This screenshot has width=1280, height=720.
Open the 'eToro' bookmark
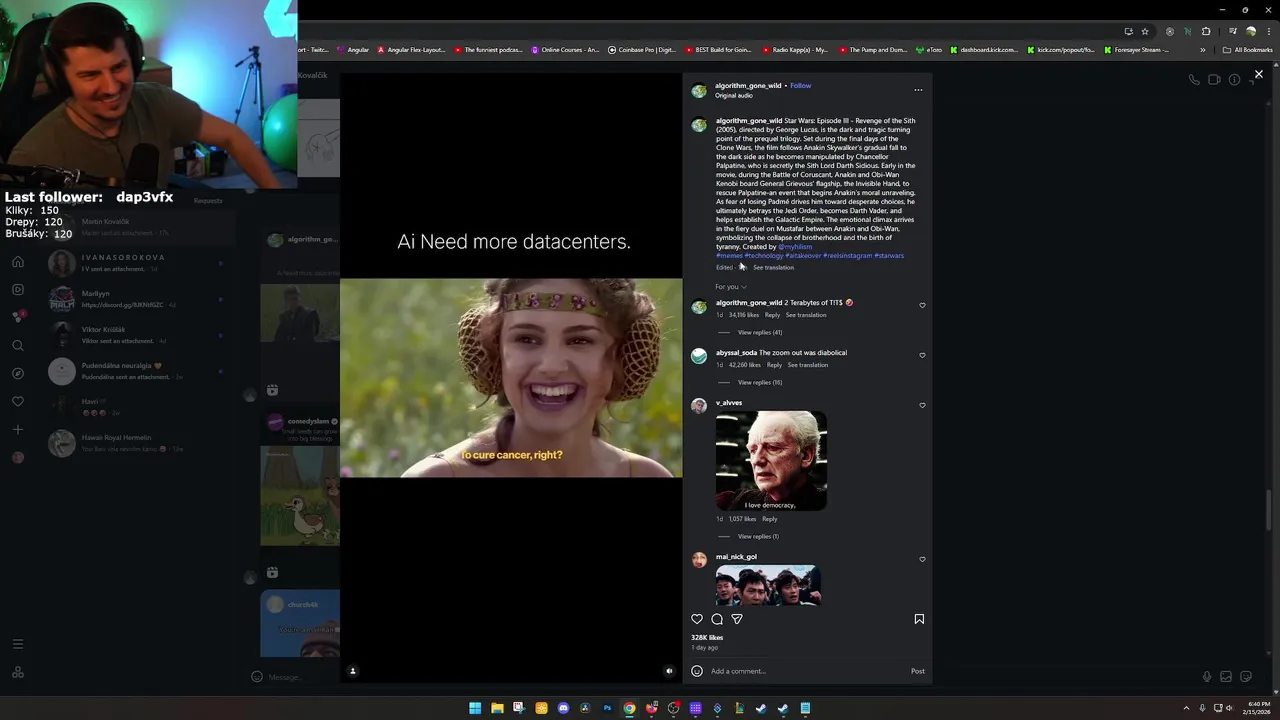[x=929, y=50]
